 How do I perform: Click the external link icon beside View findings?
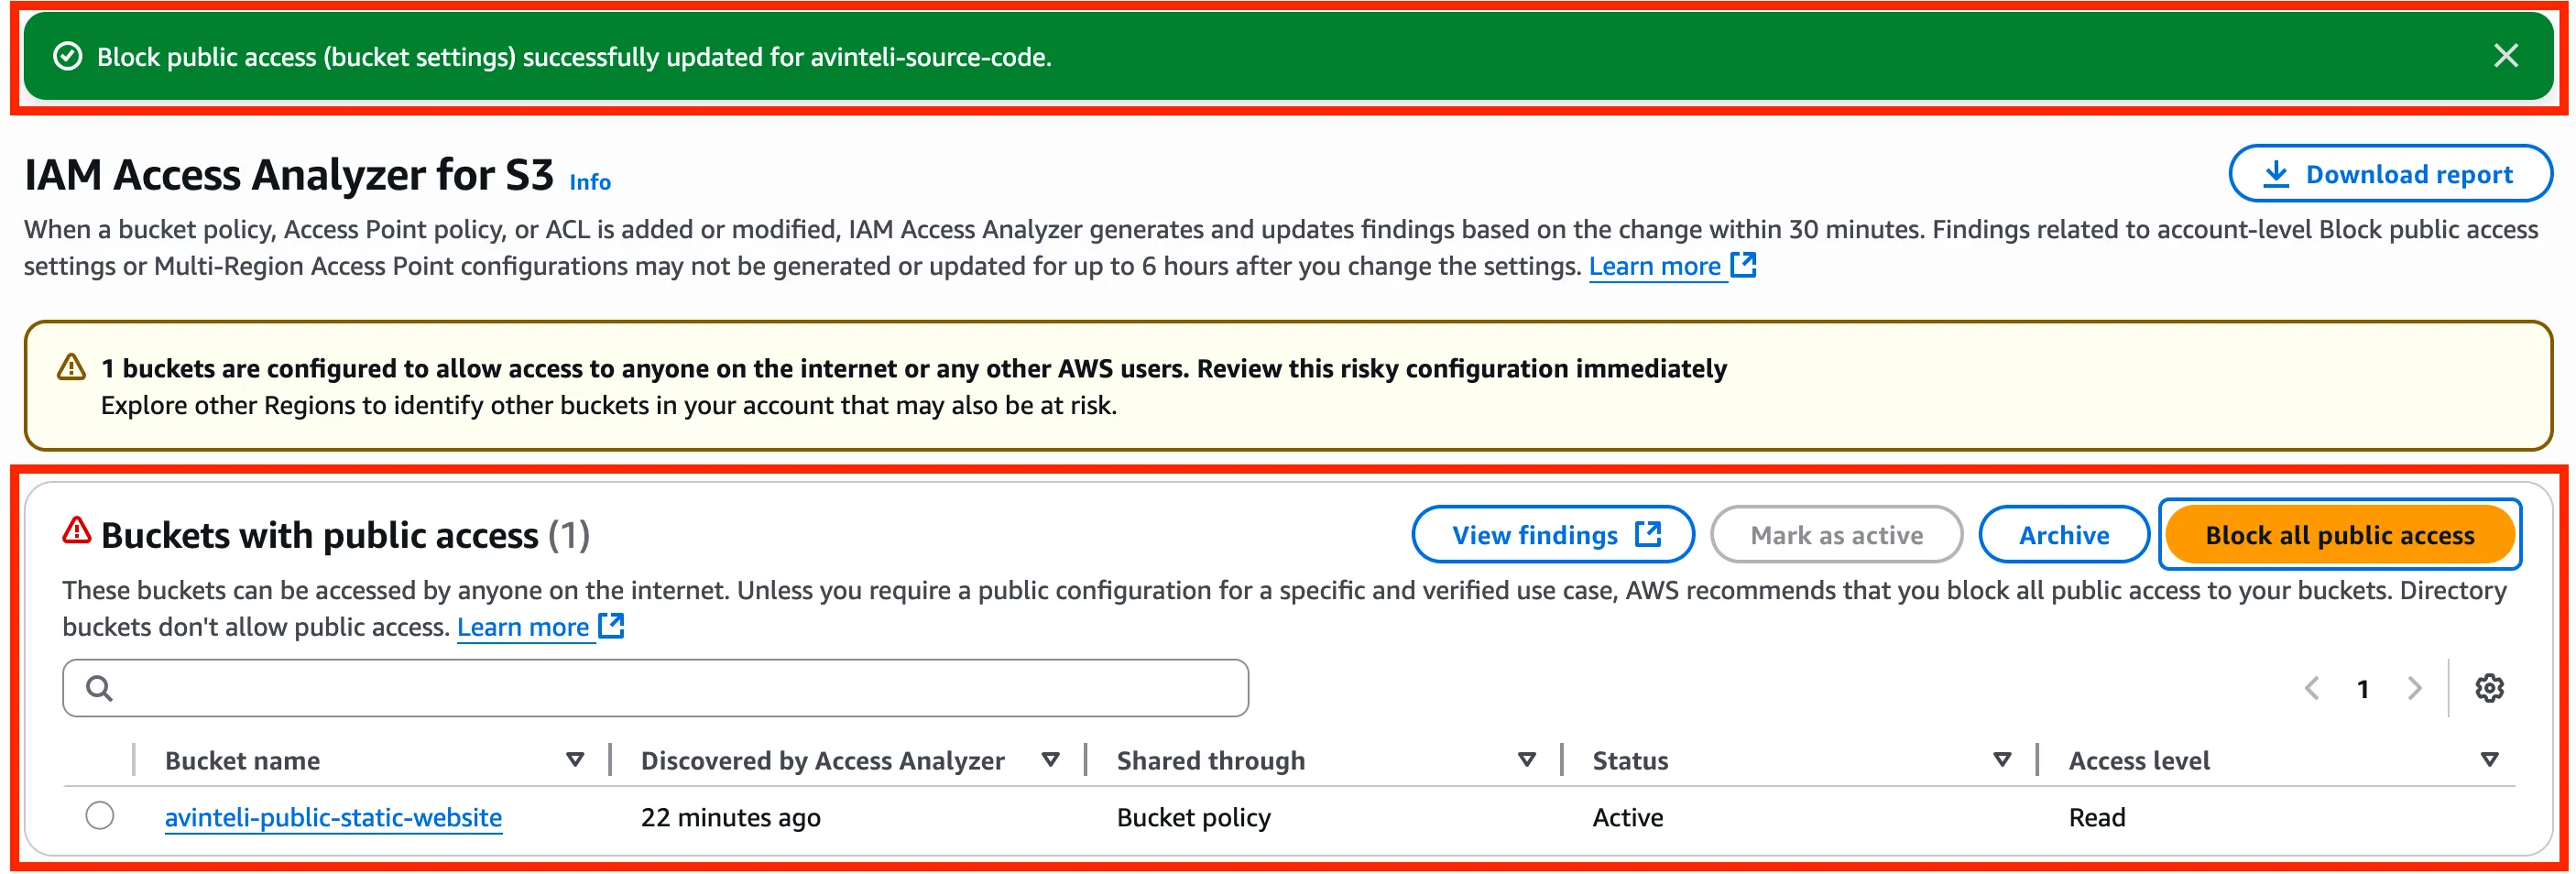[1648, 535]
